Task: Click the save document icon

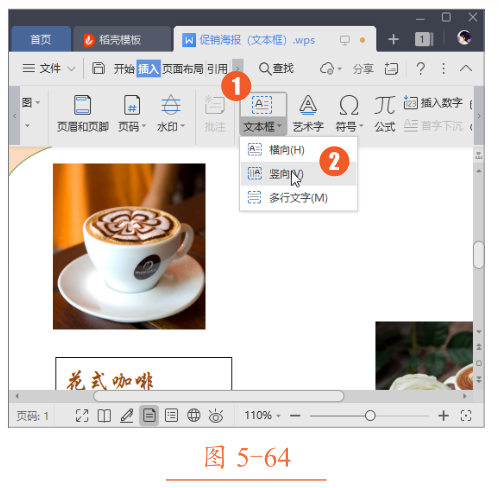Action: pyautogui.click(x=98, y=68)
